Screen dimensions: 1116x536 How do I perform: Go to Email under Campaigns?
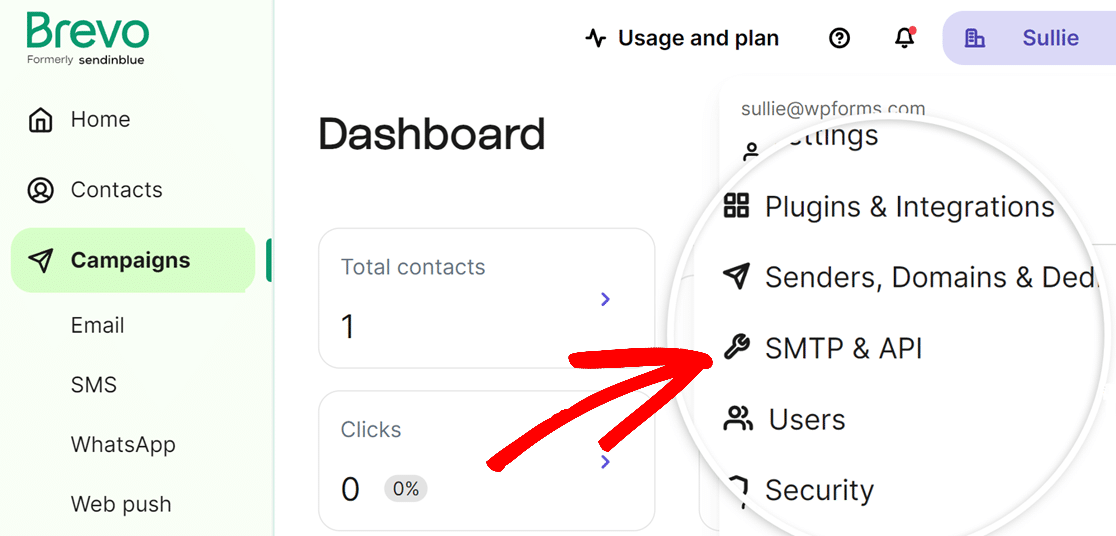point(98,325)
